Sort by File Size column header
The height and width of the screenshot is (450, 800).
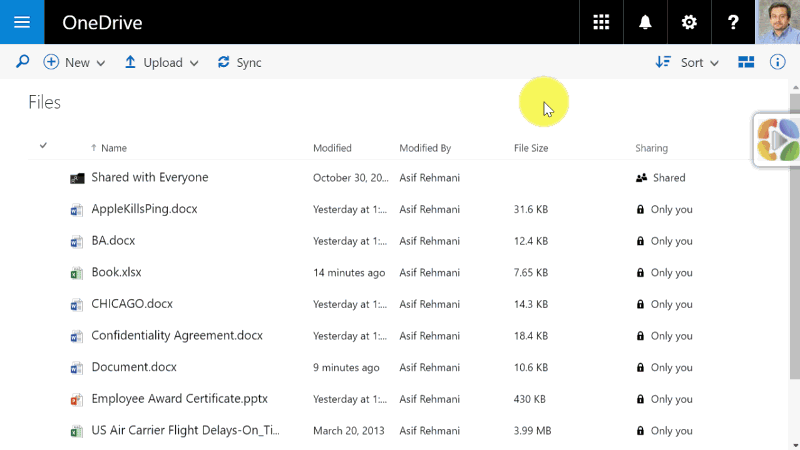[531, 148]
